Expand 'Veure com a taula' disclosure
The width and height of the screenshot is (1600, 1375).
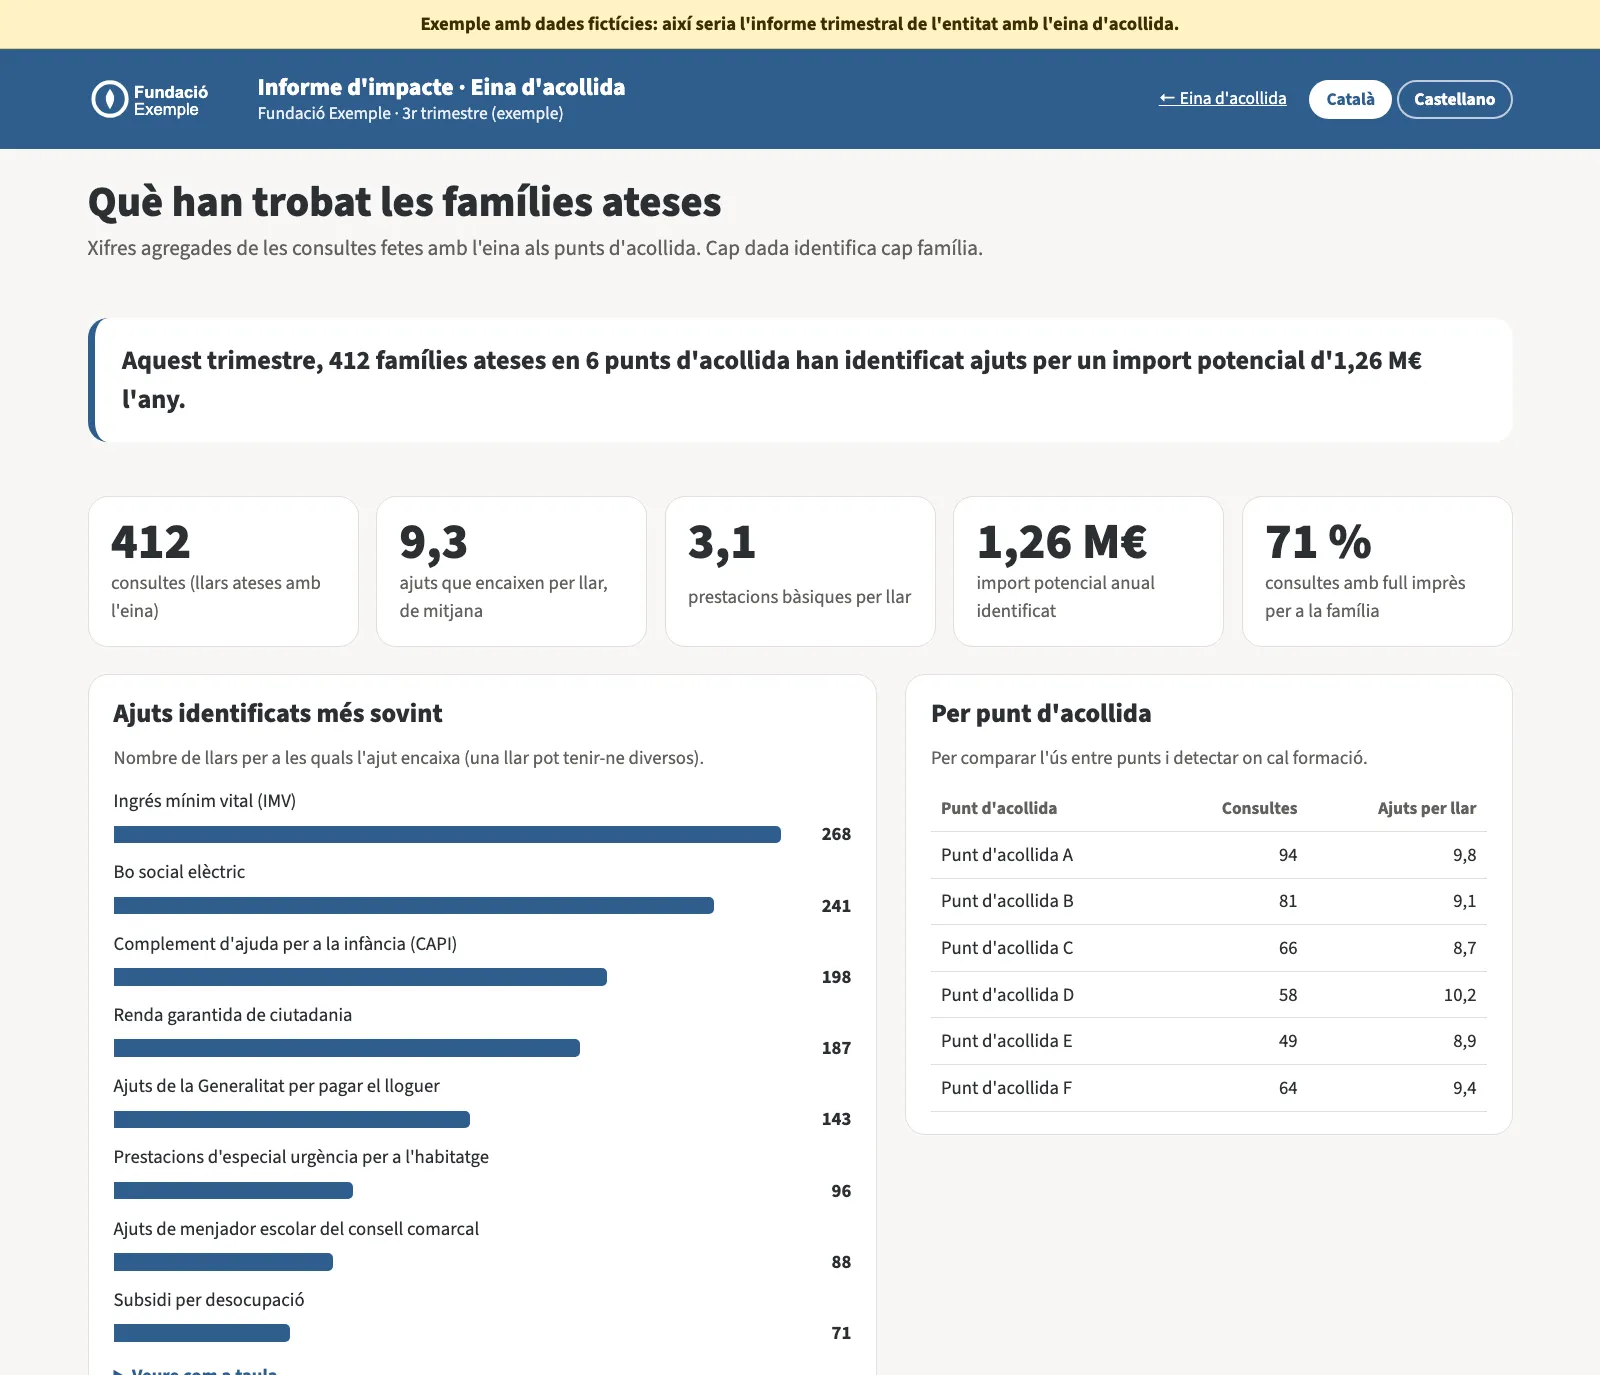pyautogui.click(x=196, y=1369)
